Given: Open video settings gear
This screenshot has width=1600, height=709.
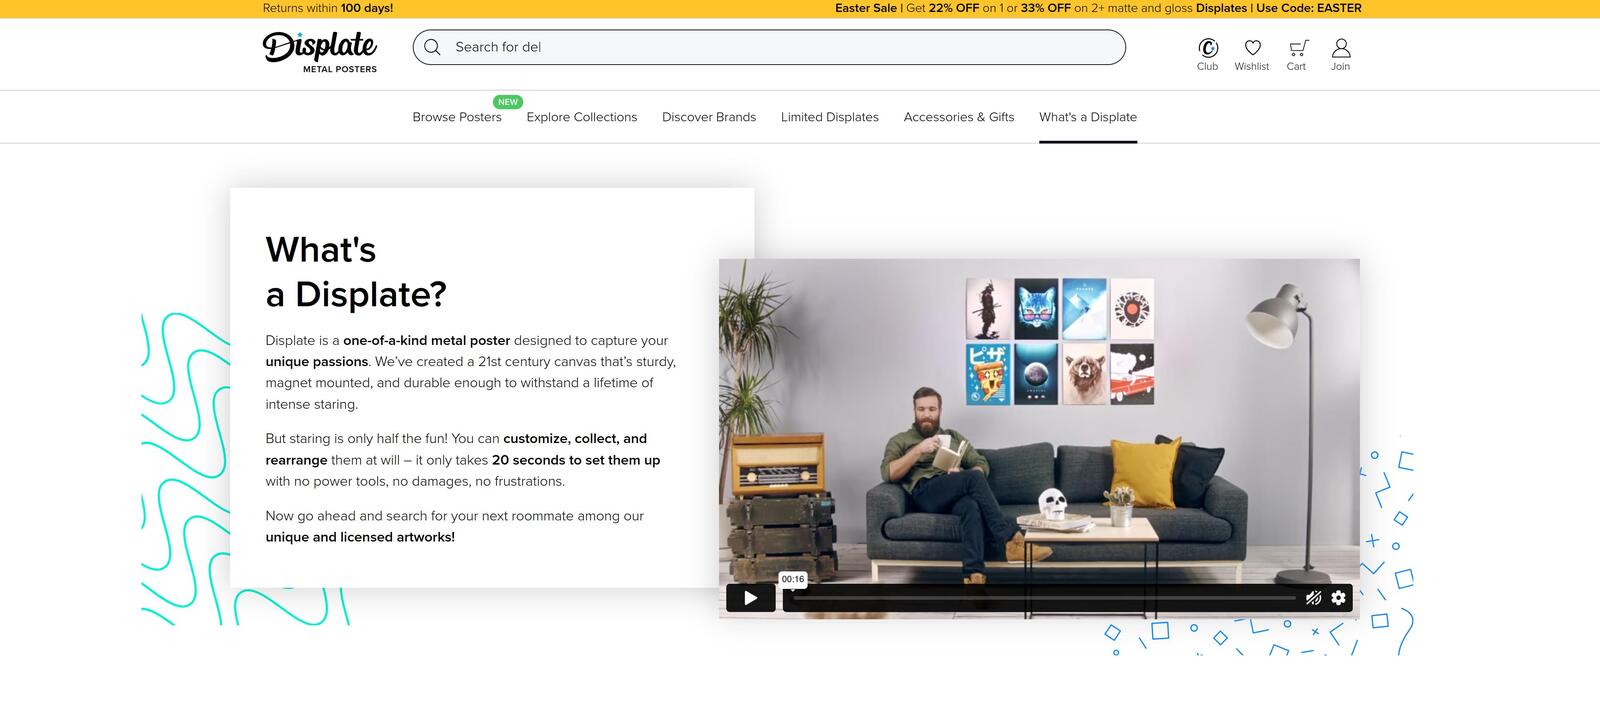Looking at the screenshot, I should tap(1338, 598).
